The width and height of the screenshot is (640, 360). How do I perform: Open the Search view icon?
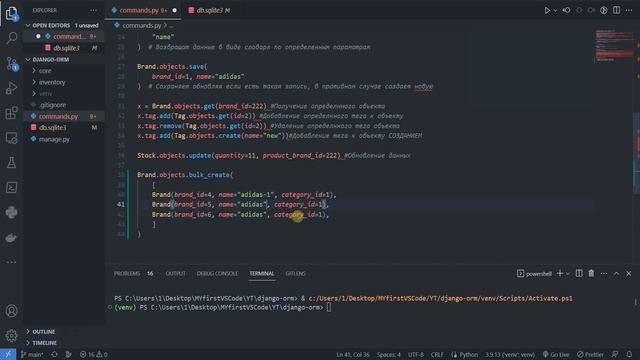(x=11, y=38)
